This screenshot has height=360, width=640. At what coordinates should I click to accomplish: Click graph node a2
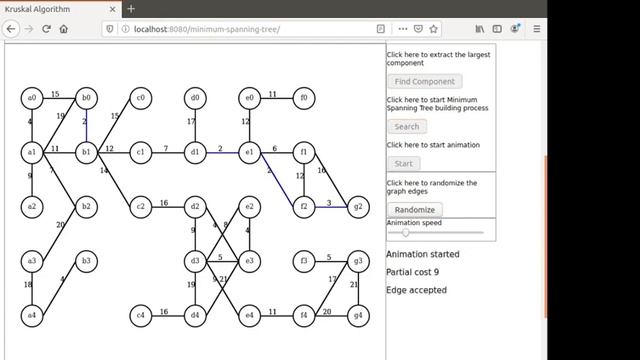32,207
